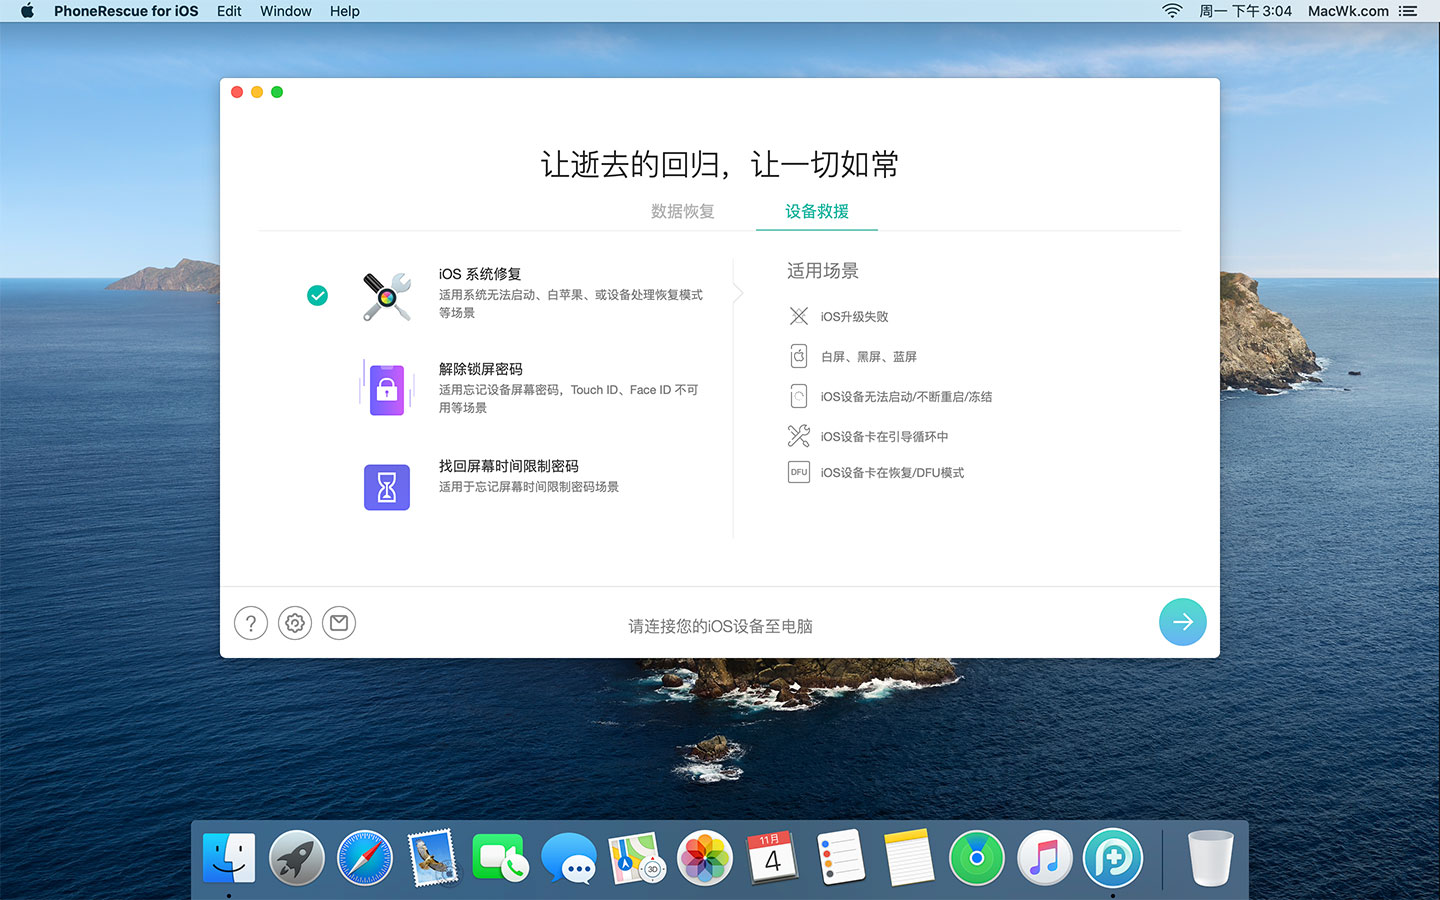This screenshot has width=1440, height=900.
Task: Click the iOS升级失败 scenario icon
Action: tap(798, 315)
